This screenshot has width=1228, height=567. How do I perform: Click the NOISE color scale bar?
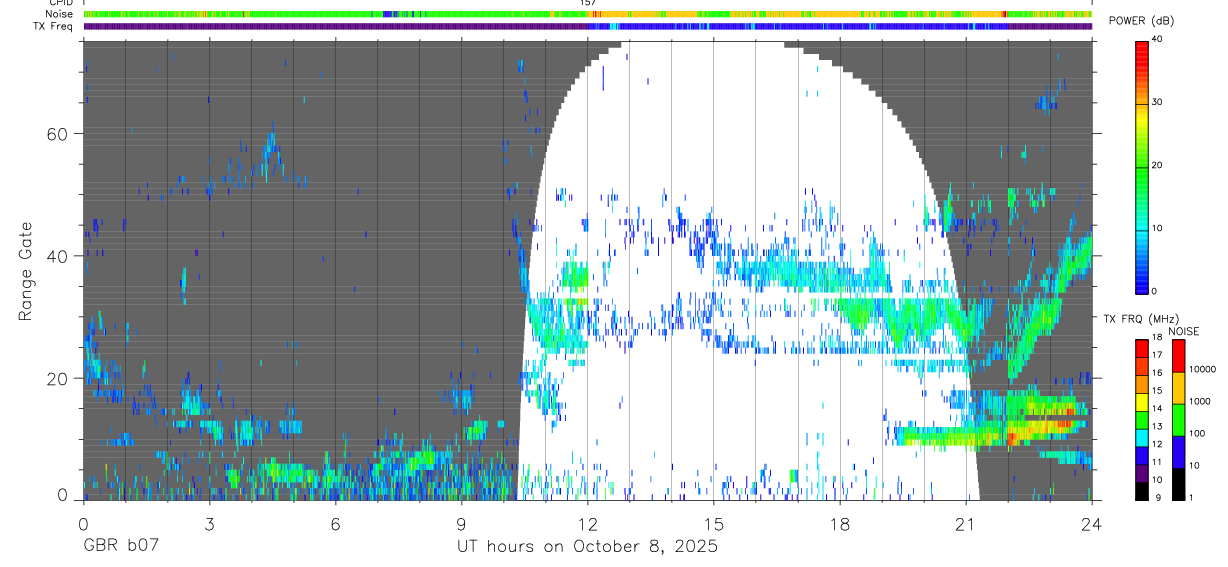click(x=1179, y=420)
